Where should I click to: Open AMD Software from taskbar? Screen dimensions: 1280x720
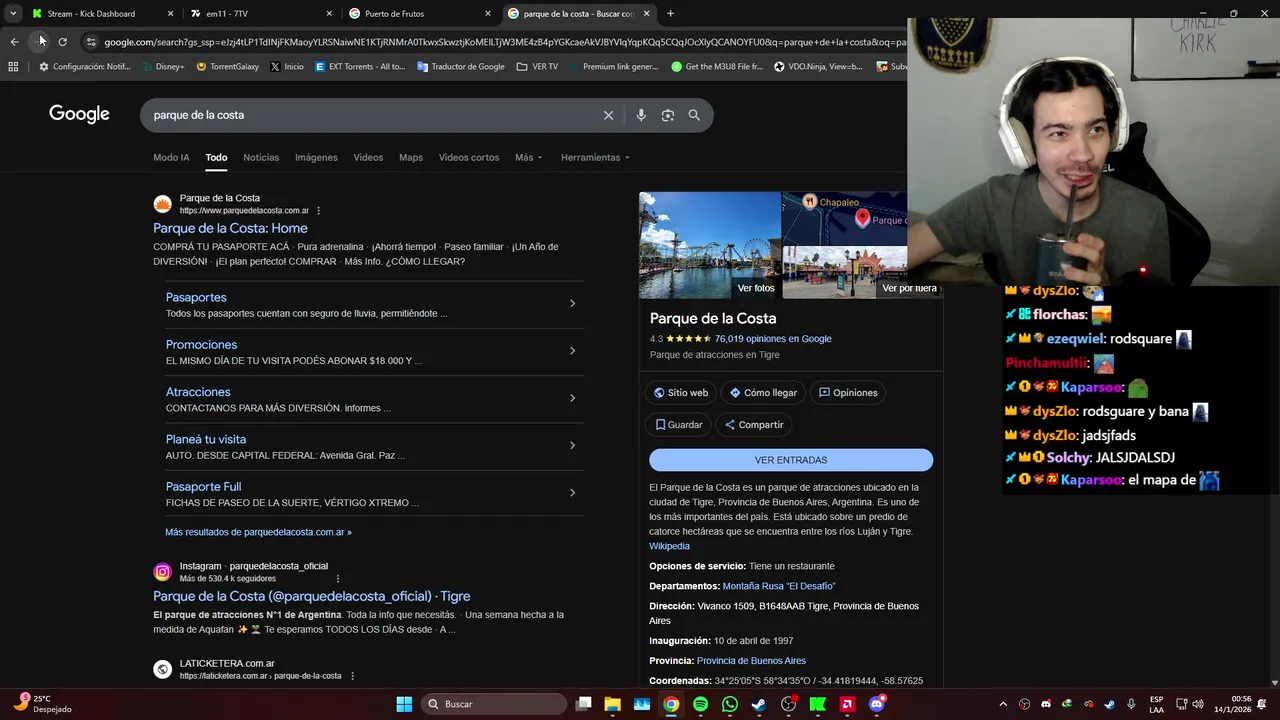coord(847,704)
